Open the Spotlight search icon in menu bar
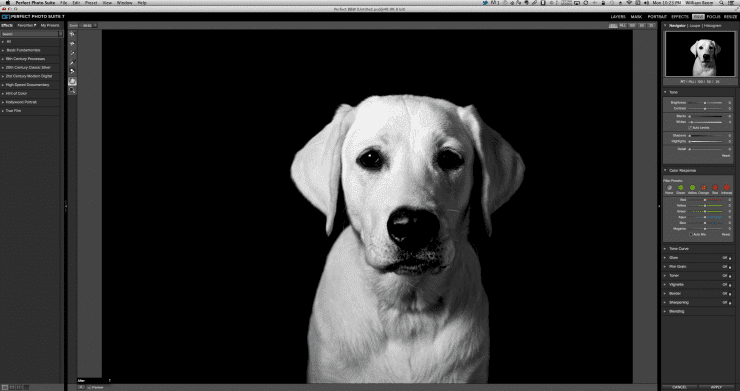The width and height of the screenshot is (740, 391). [722, 3]
